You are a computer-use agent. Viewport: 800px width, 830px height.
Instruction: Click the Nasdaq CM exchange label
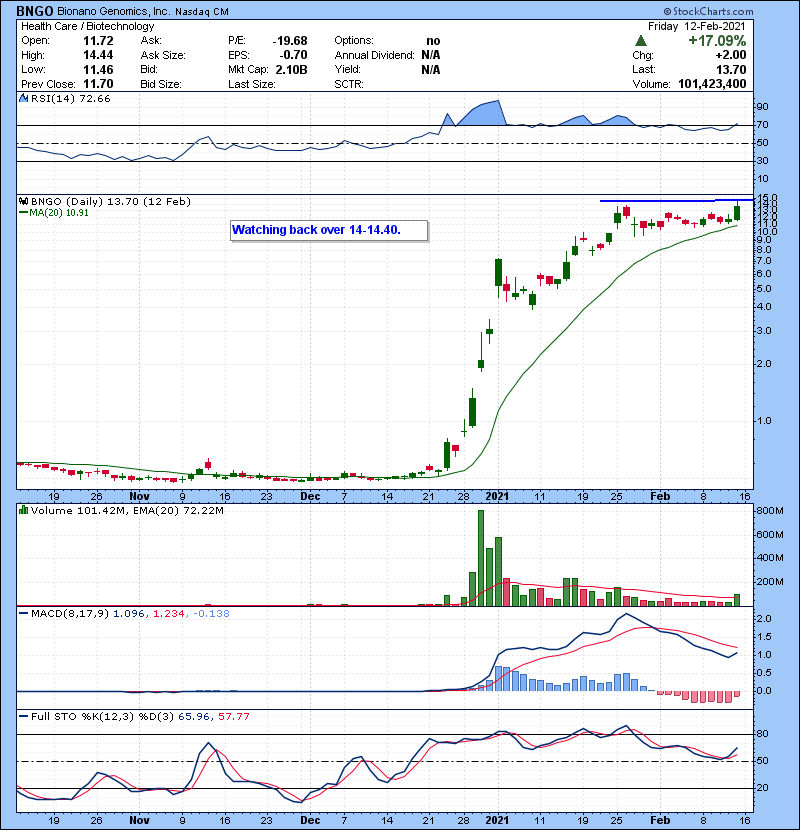tap(202, 12)
